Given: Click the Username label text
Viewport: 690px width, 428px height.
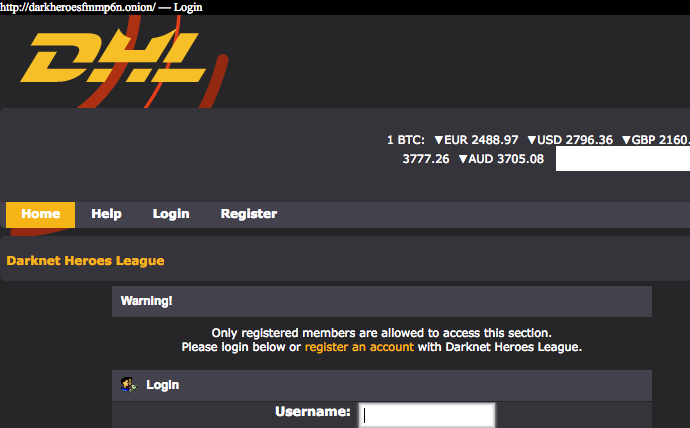Looking at the screenshot, I should click(313, 412).
